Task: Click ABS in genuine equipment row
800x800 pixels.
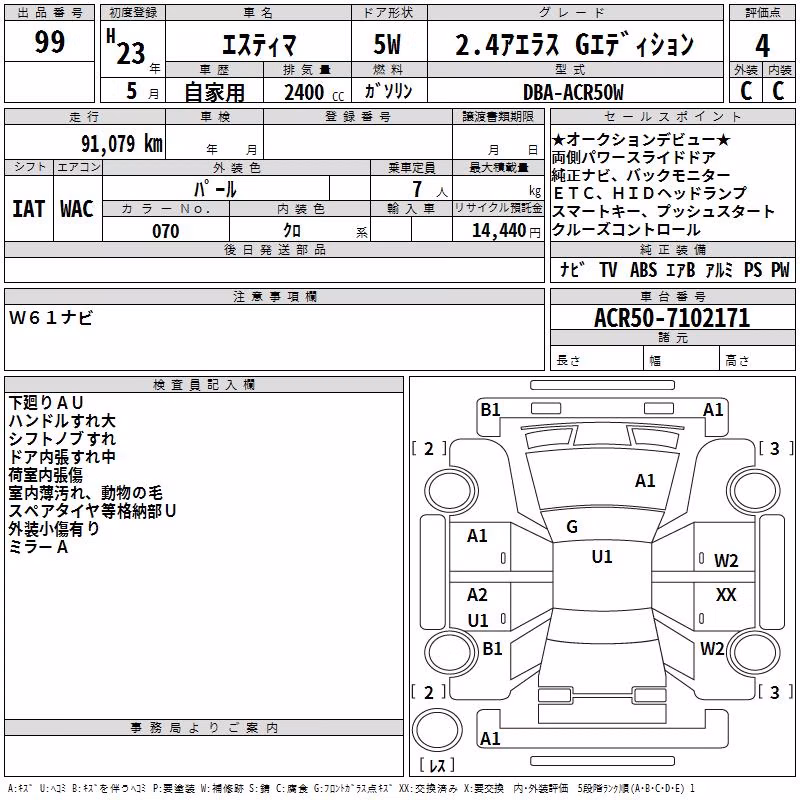Action: pyautogui.click(x=643, y=269)
